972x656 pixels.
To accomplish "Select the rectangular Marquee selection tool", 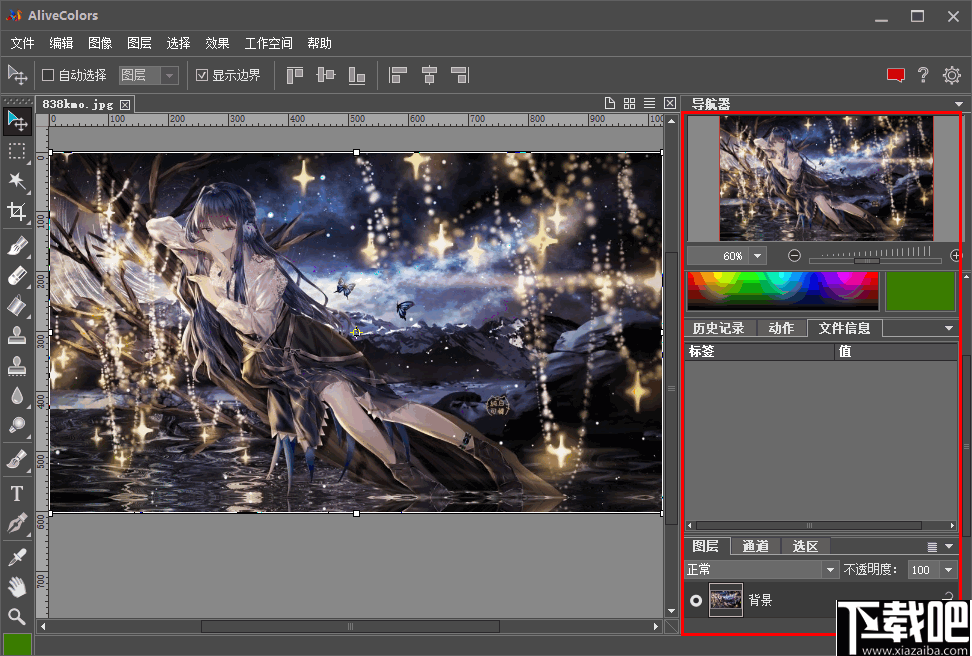I will [x=17, y=150].
